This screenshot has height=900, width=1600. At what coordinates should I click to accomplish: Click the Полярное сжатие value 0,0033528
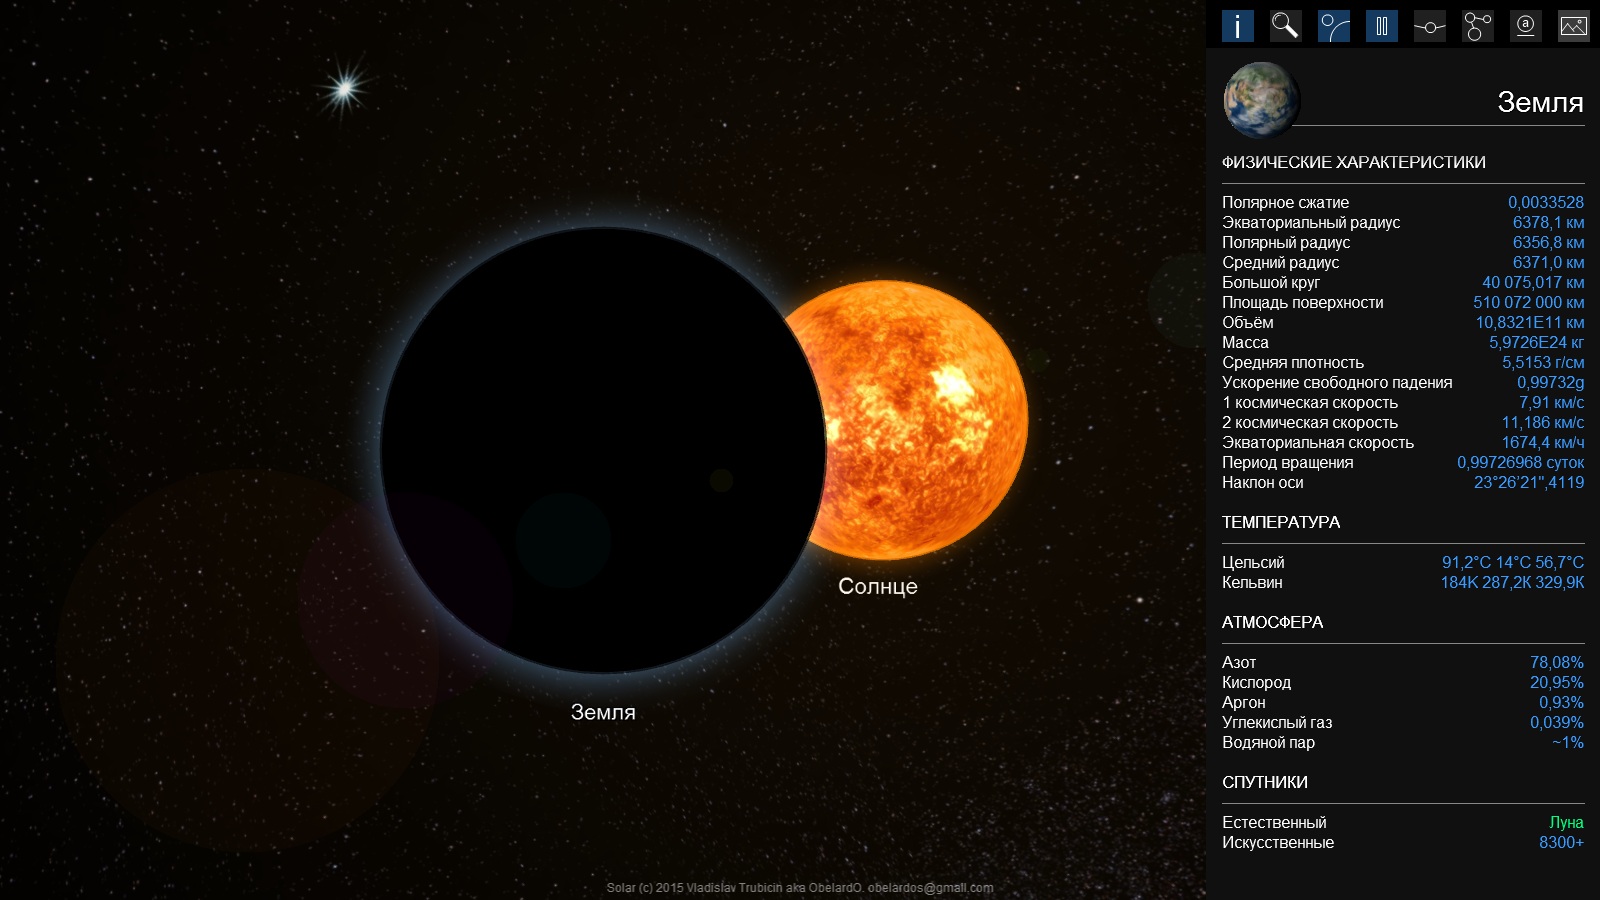click(x=1545, y=202)
